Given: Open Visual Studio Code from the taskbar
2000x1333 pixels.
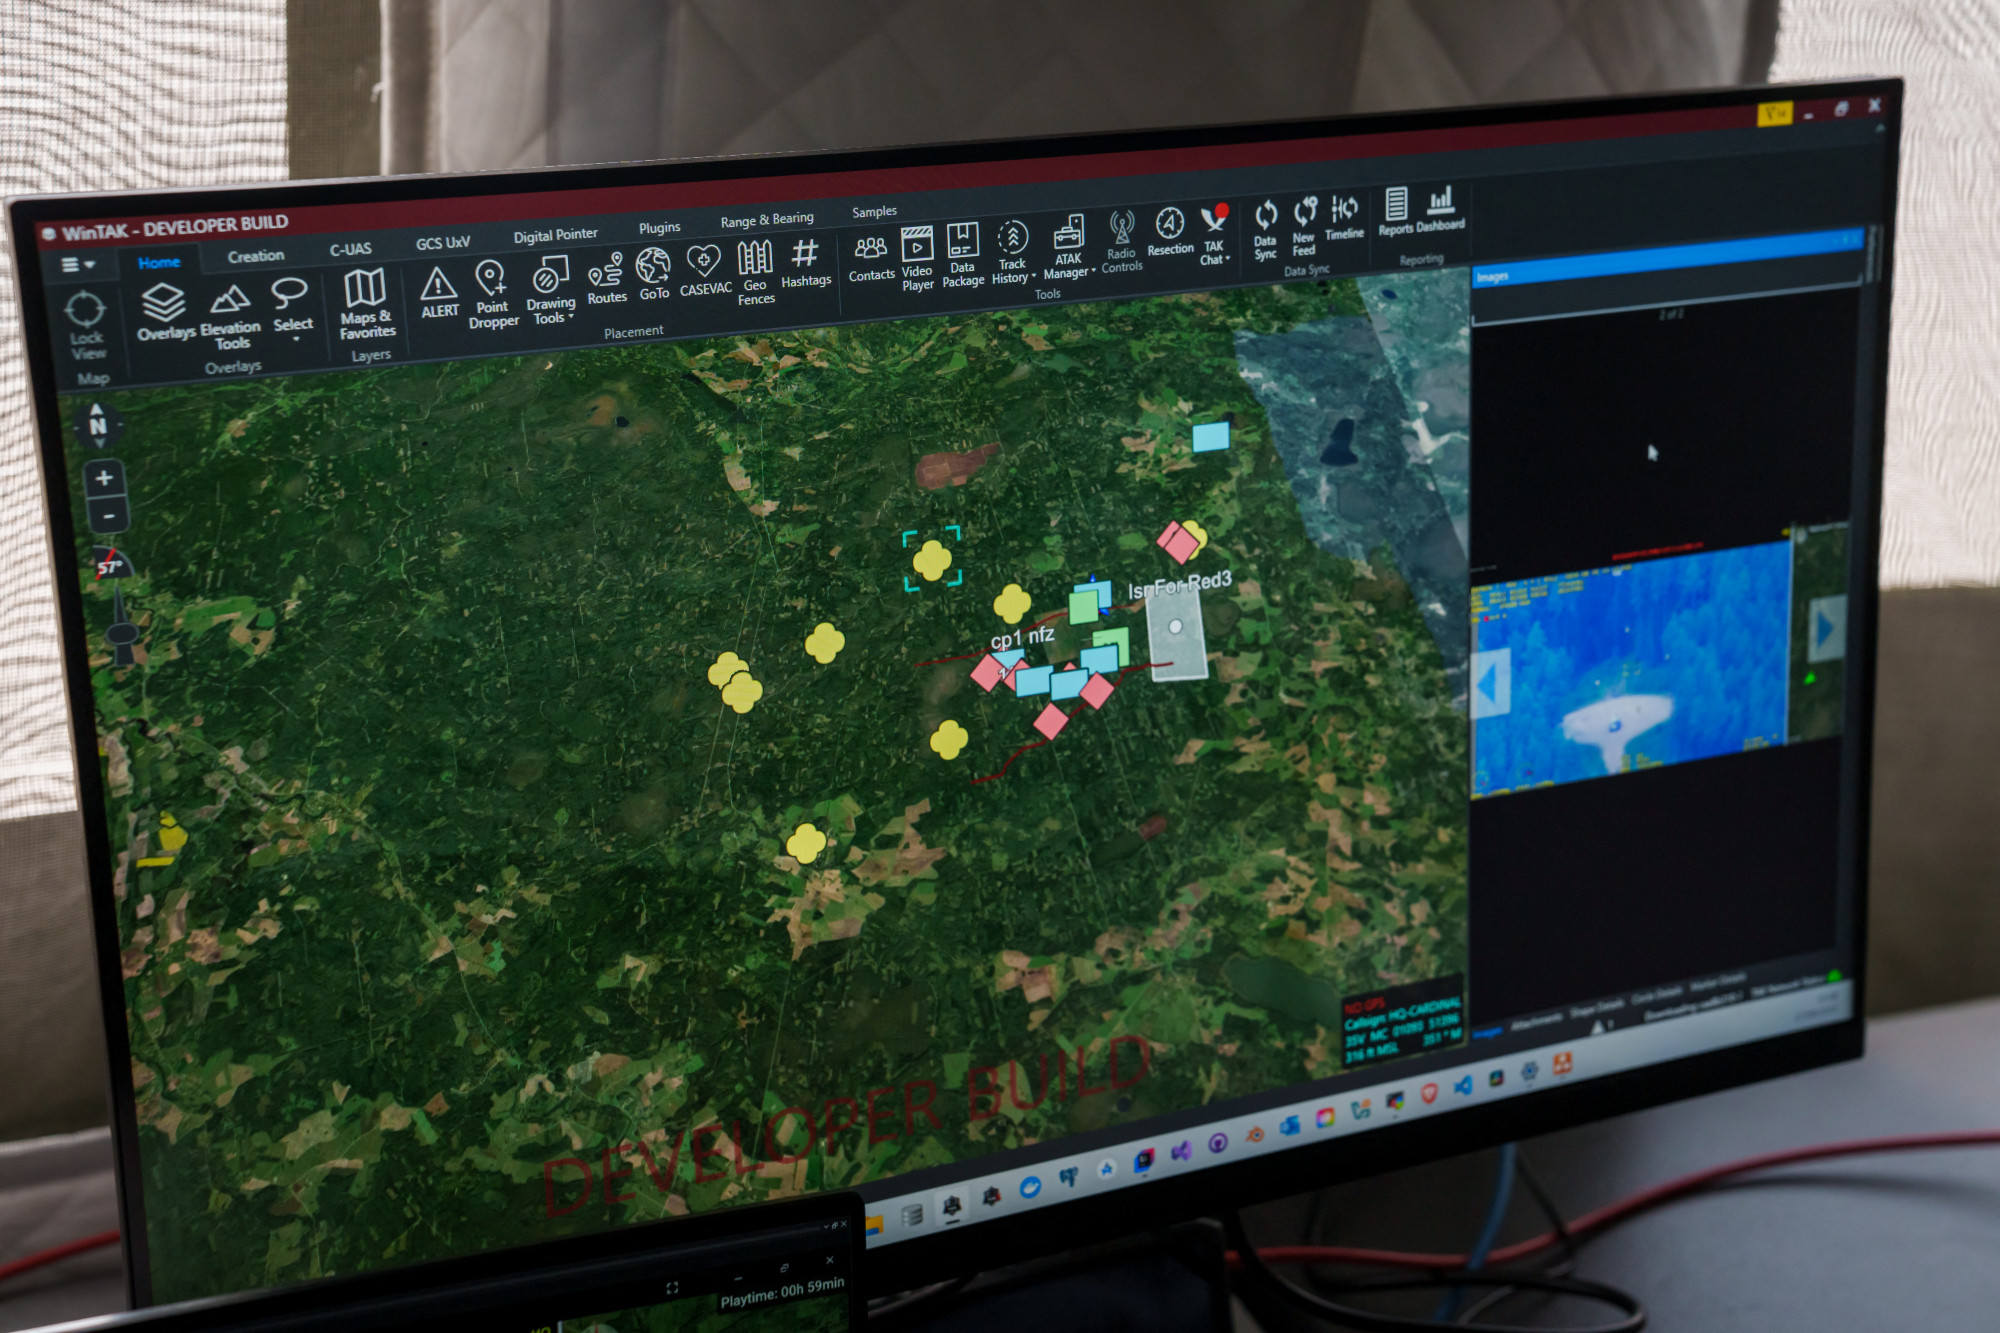Looking at the screenshot, I should 1463,1085.
